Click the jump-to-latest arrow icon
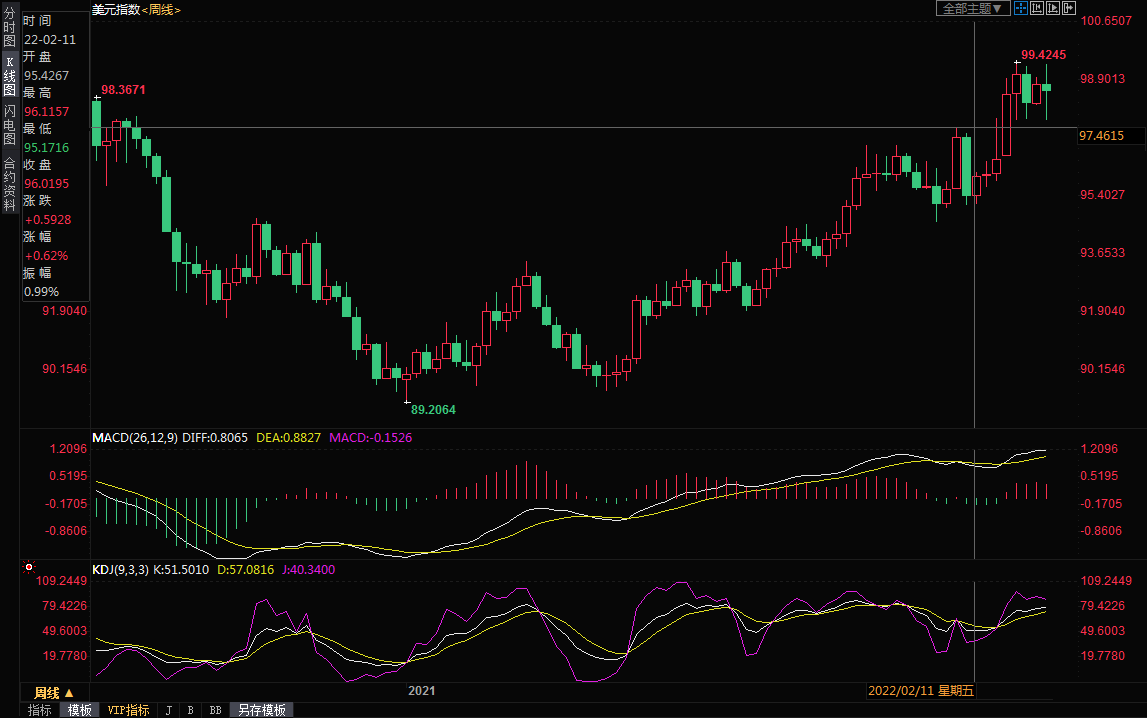The height and width of the screenshot is (718, 1147). [1067, 8]
